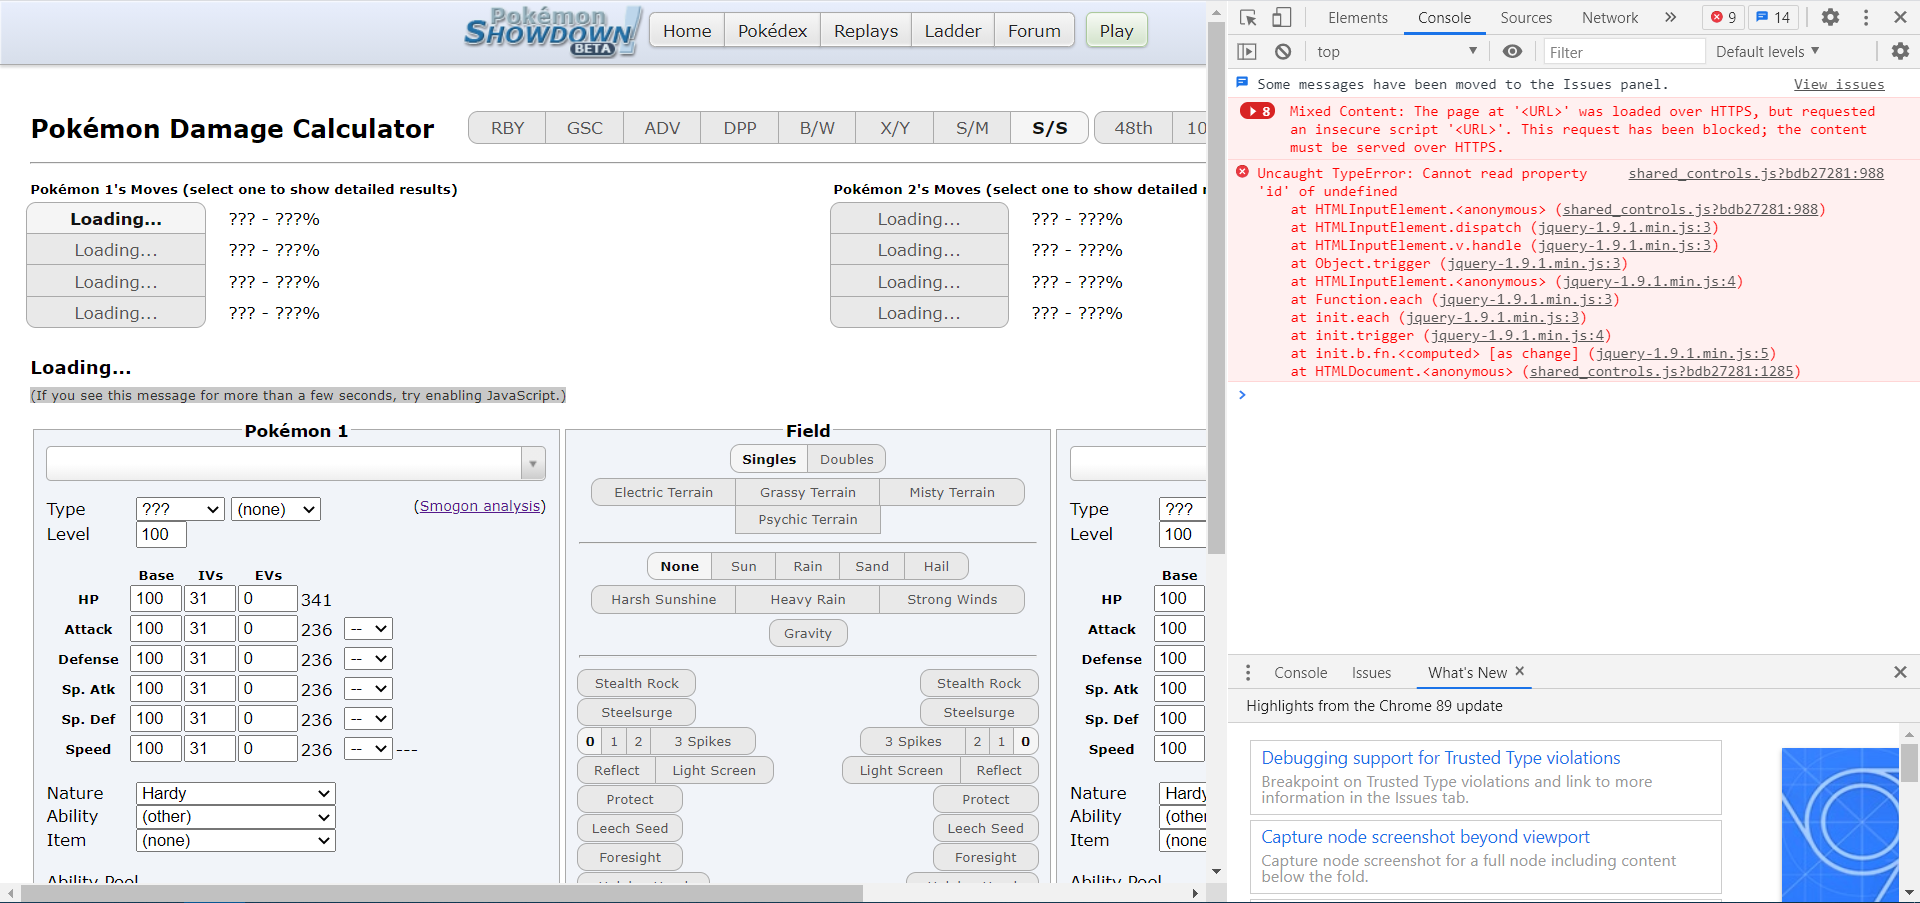Open Pokémon 1 species dropdown arrow
Viewport: 1920px width, 903px height.
533,463
